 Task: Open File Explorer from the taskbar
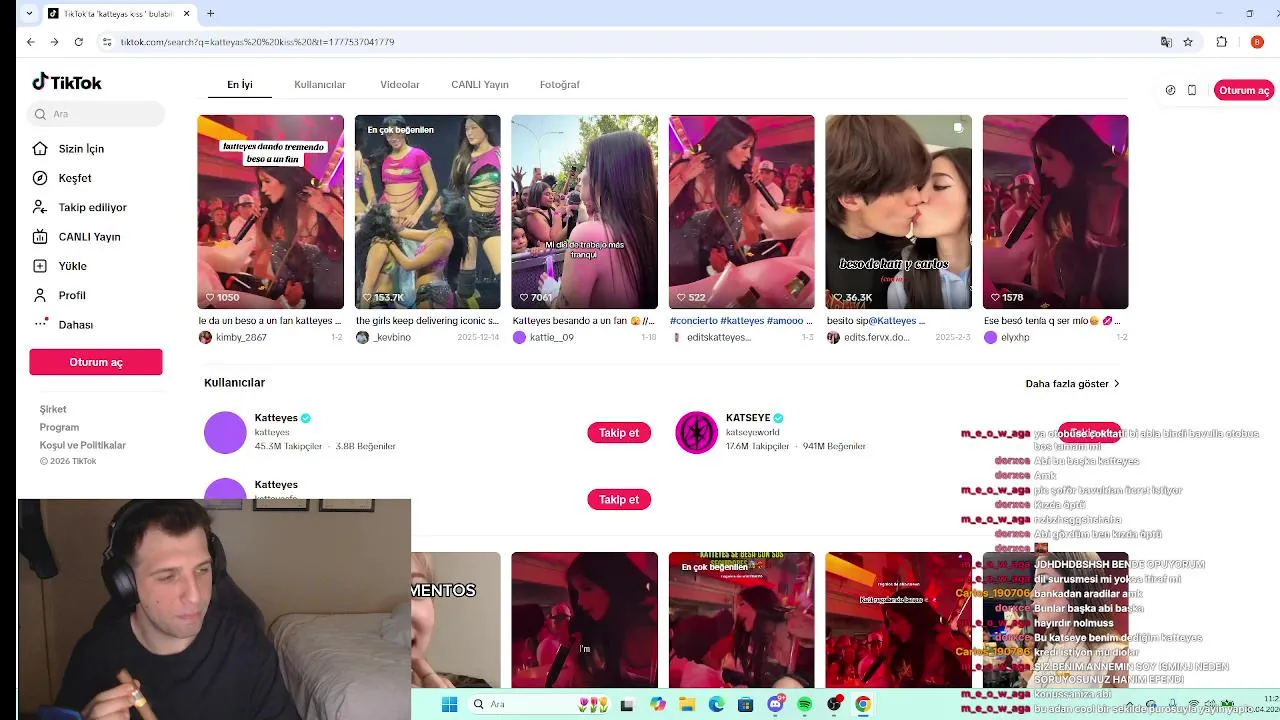click(x=686, y=704)
